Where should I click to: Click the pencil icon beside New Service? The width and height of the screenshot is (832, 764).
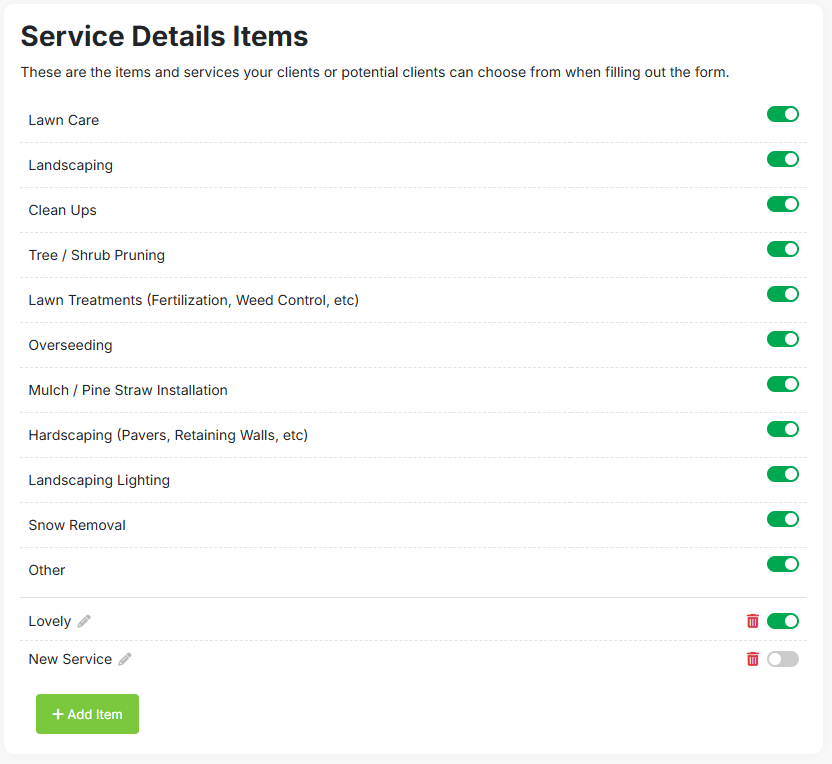[124, 659]
